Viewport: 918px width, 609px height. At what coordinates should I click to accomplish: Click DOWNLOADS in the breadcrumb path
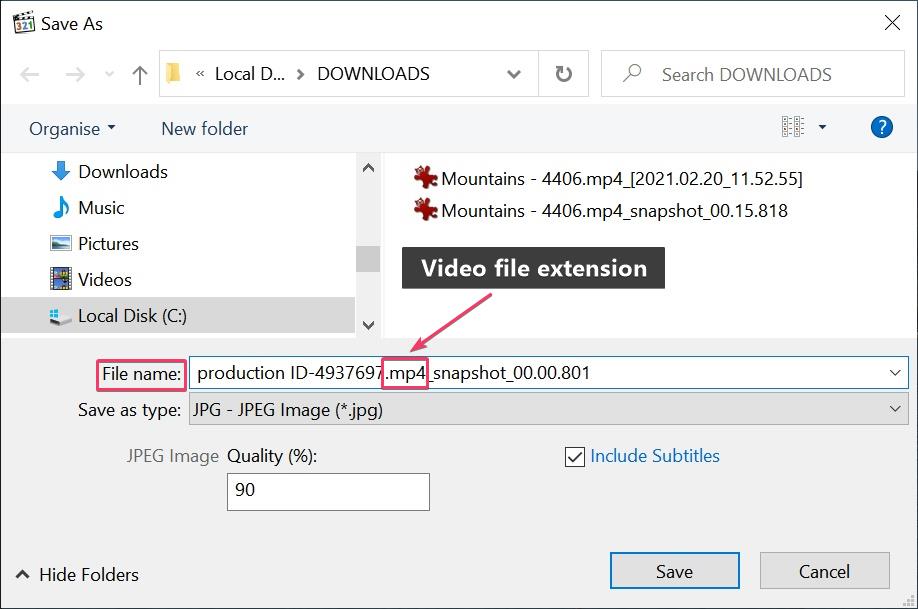click(372, 73)
